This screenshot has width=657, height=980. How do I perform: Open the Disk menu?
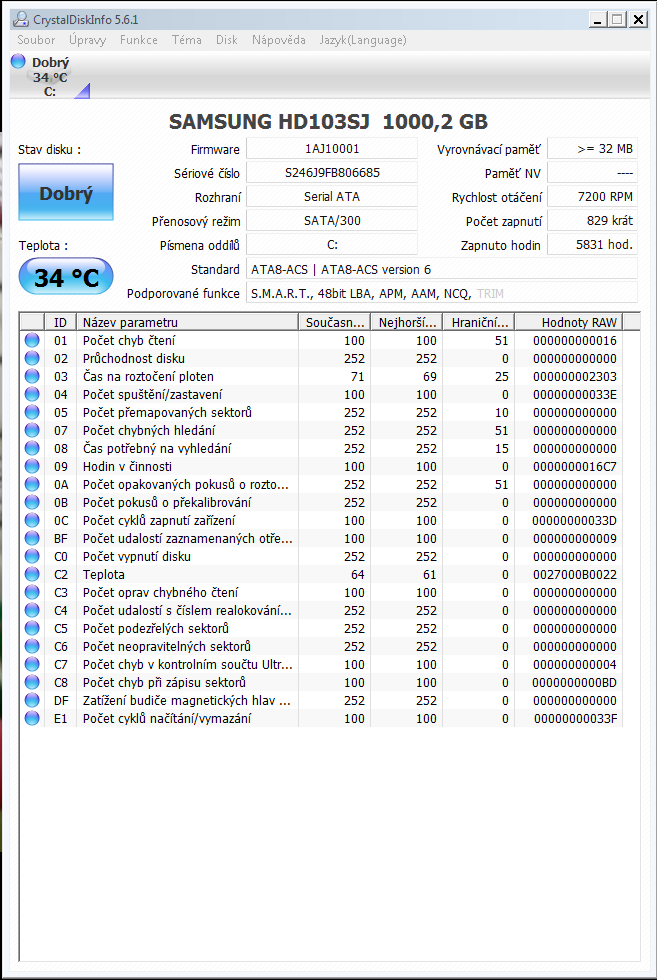click(x=227, y=40)
